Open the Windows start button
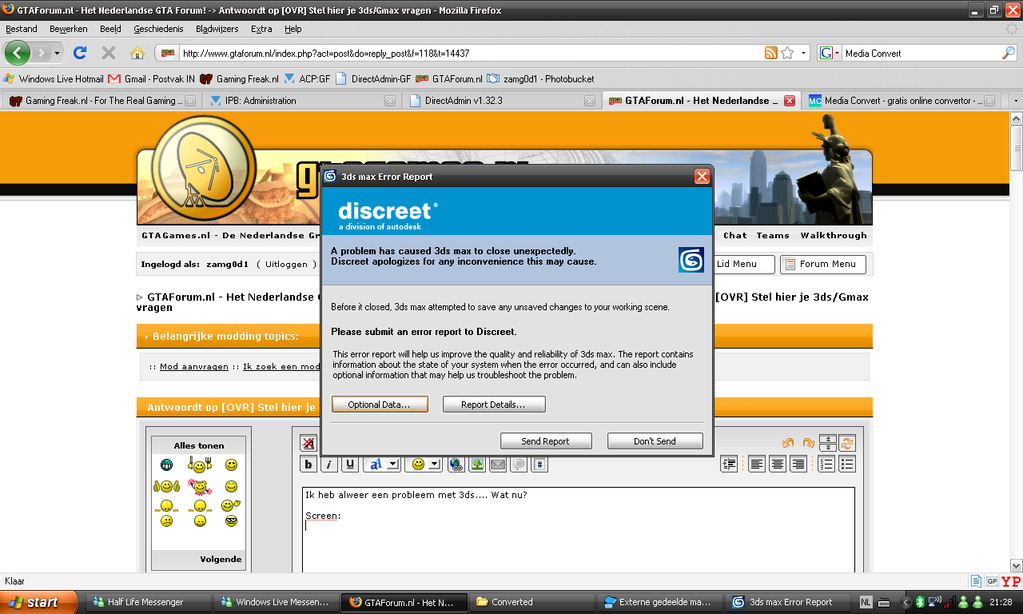Image resolution: width=1023 pixels, height=614 pixels. [x=38, y=602]
